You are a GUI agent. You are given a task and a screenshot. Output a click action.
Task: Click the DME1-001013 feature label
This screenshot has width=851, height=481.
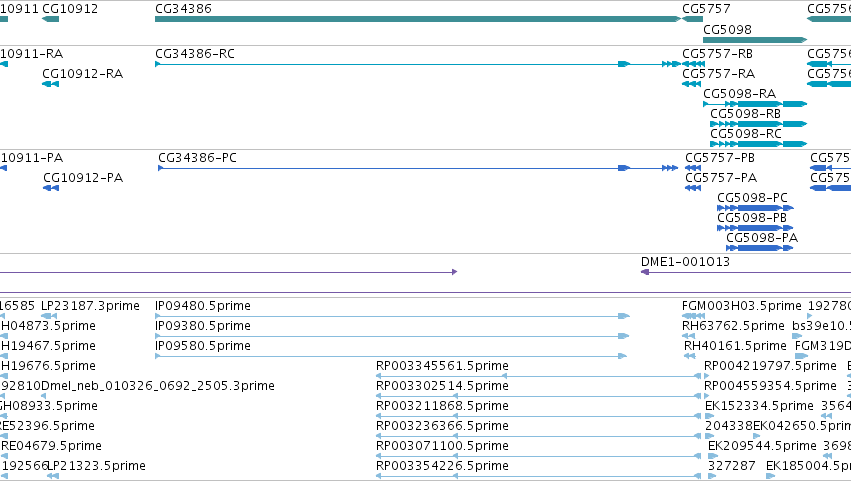point(685,262)
